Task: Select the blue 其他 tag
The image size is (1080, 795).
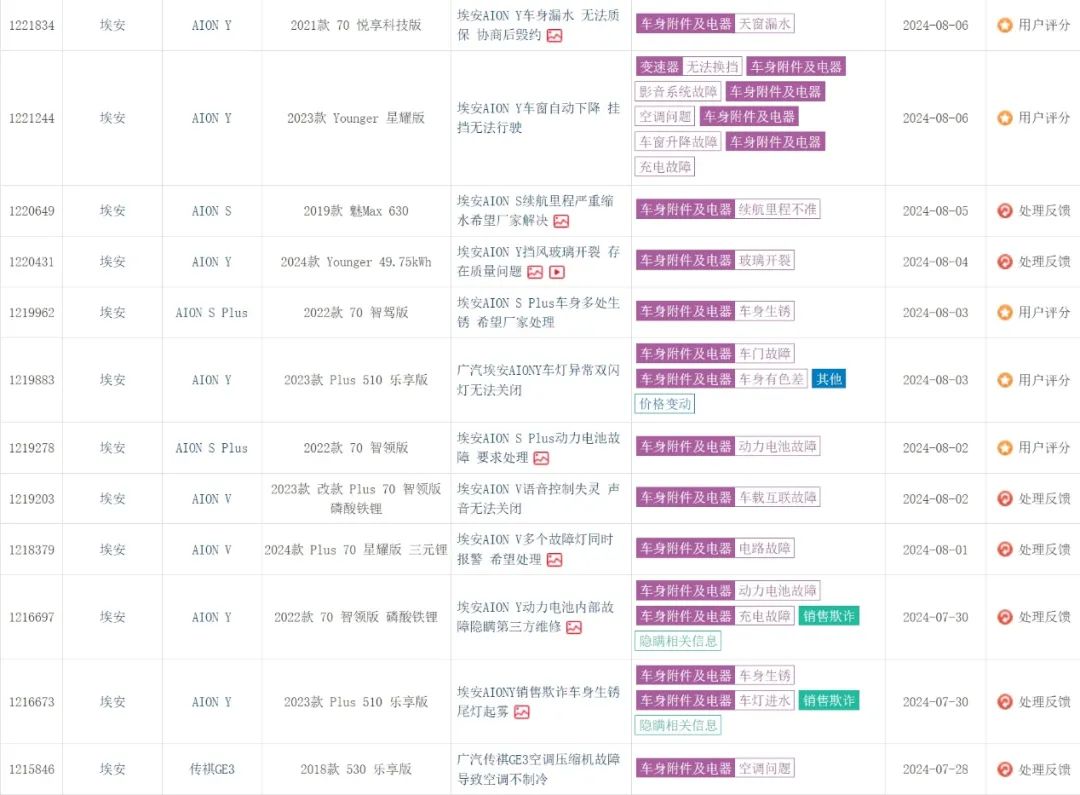Action: pyautogui.click(x=828, y=379)
